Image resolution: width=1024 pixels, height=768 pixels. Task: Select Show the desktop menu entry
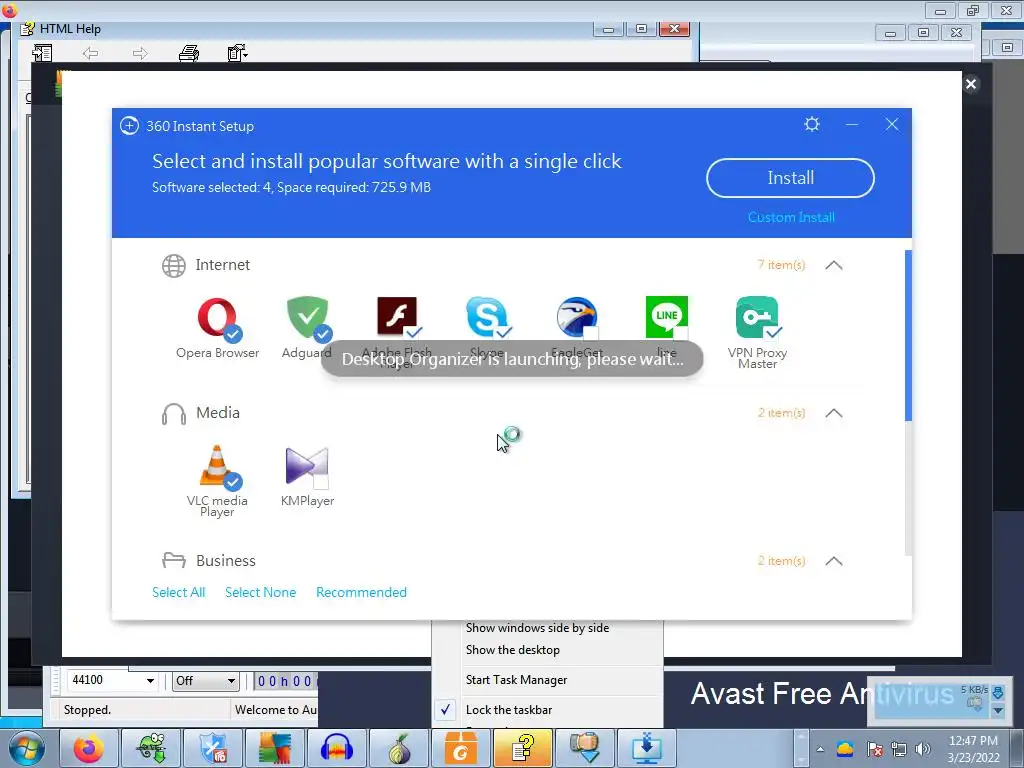[x=513, y=650]
